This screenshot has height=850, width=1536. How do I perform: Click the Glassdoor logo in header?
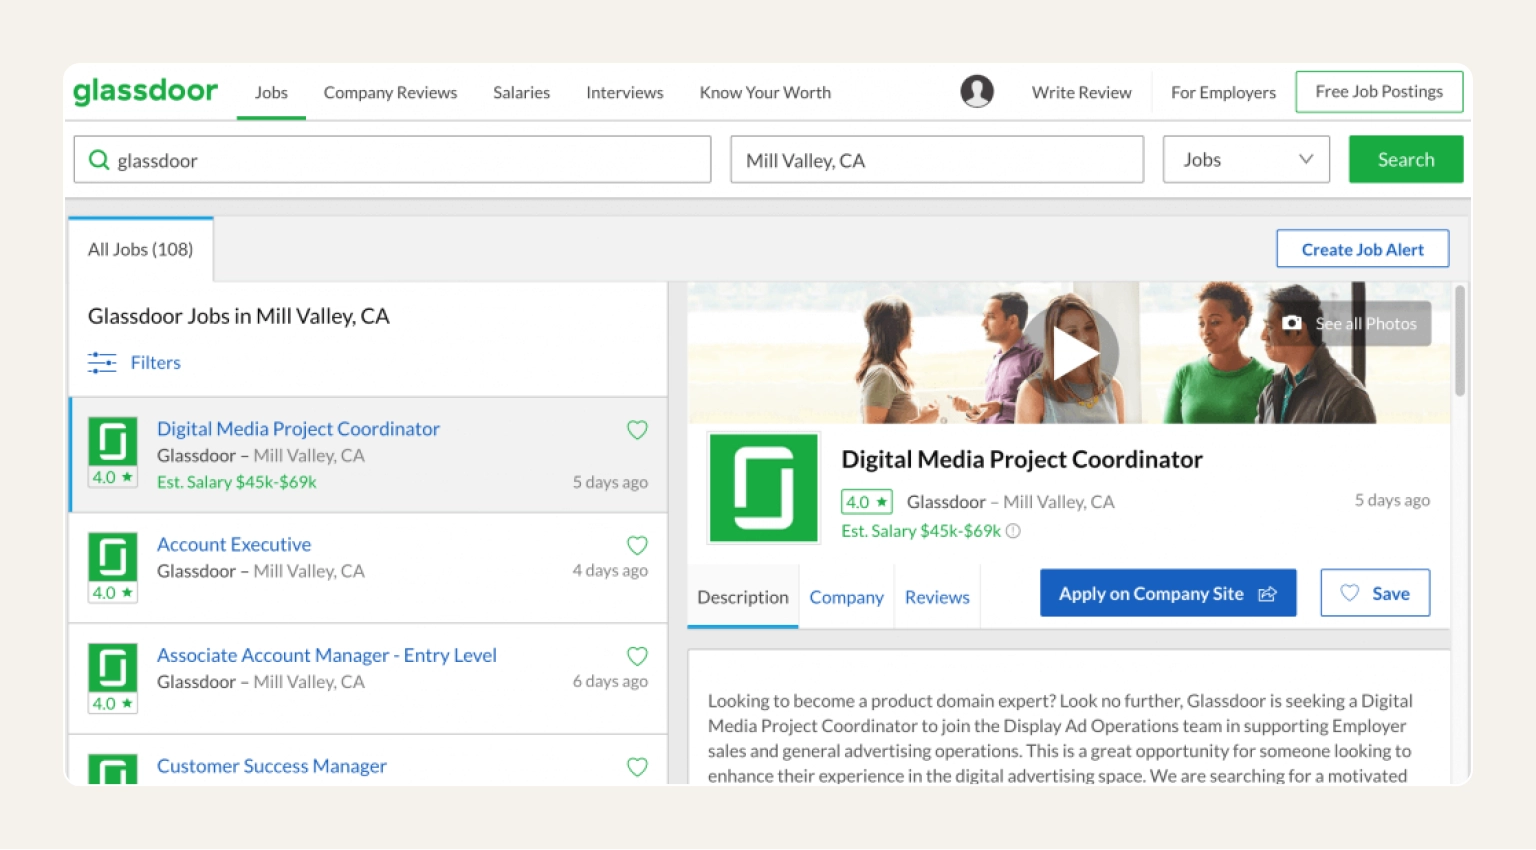click(145, 91)
